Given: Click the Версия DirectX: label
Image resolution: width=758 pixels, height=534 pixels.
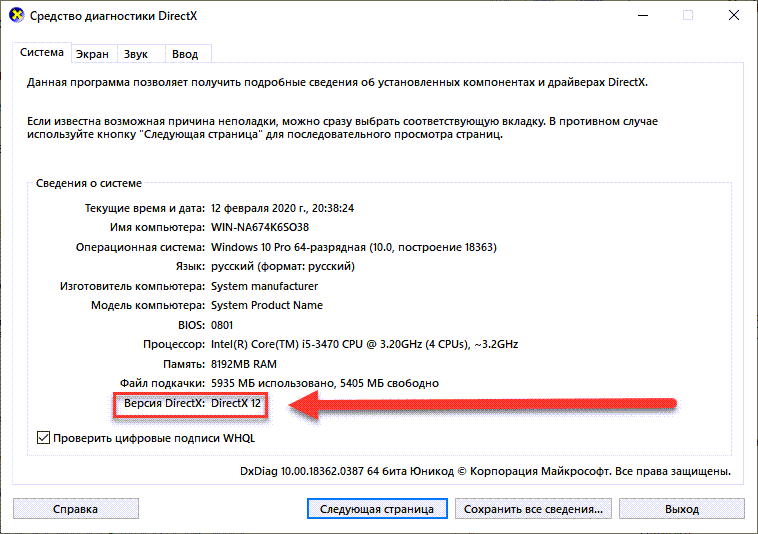Looking at the screenshot, I should pyautogui.click(x=164, y=403).
